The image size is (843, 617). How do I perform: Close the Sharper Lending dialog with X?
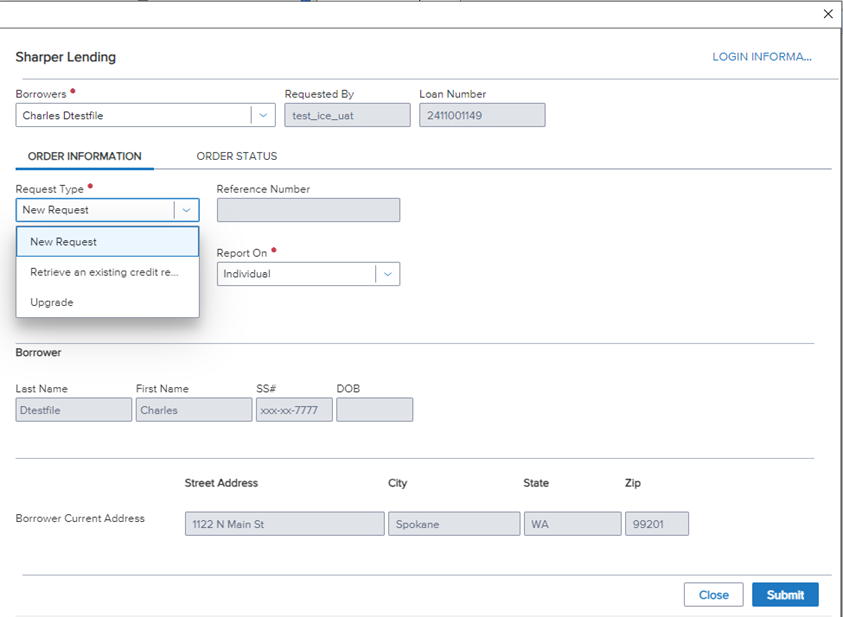point(828,14)
